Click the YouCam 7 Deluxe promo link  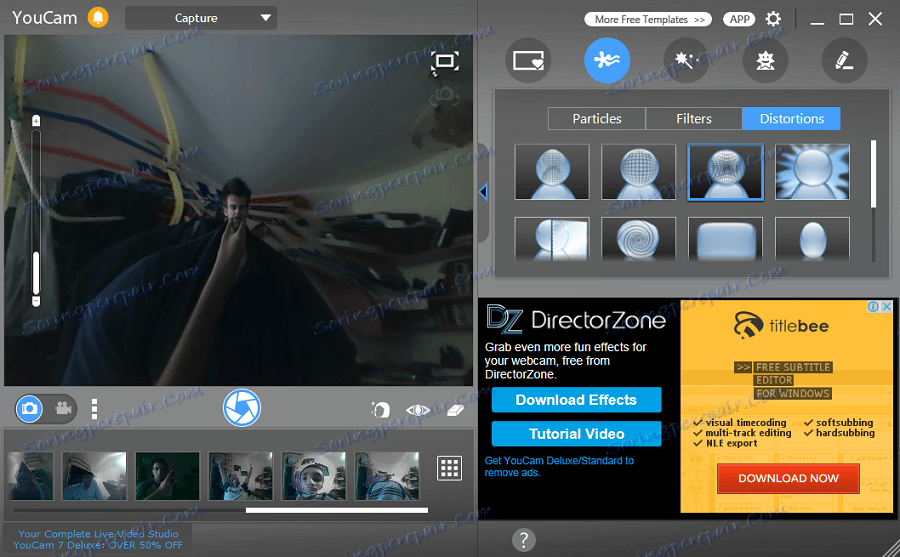tap(98, 539)
